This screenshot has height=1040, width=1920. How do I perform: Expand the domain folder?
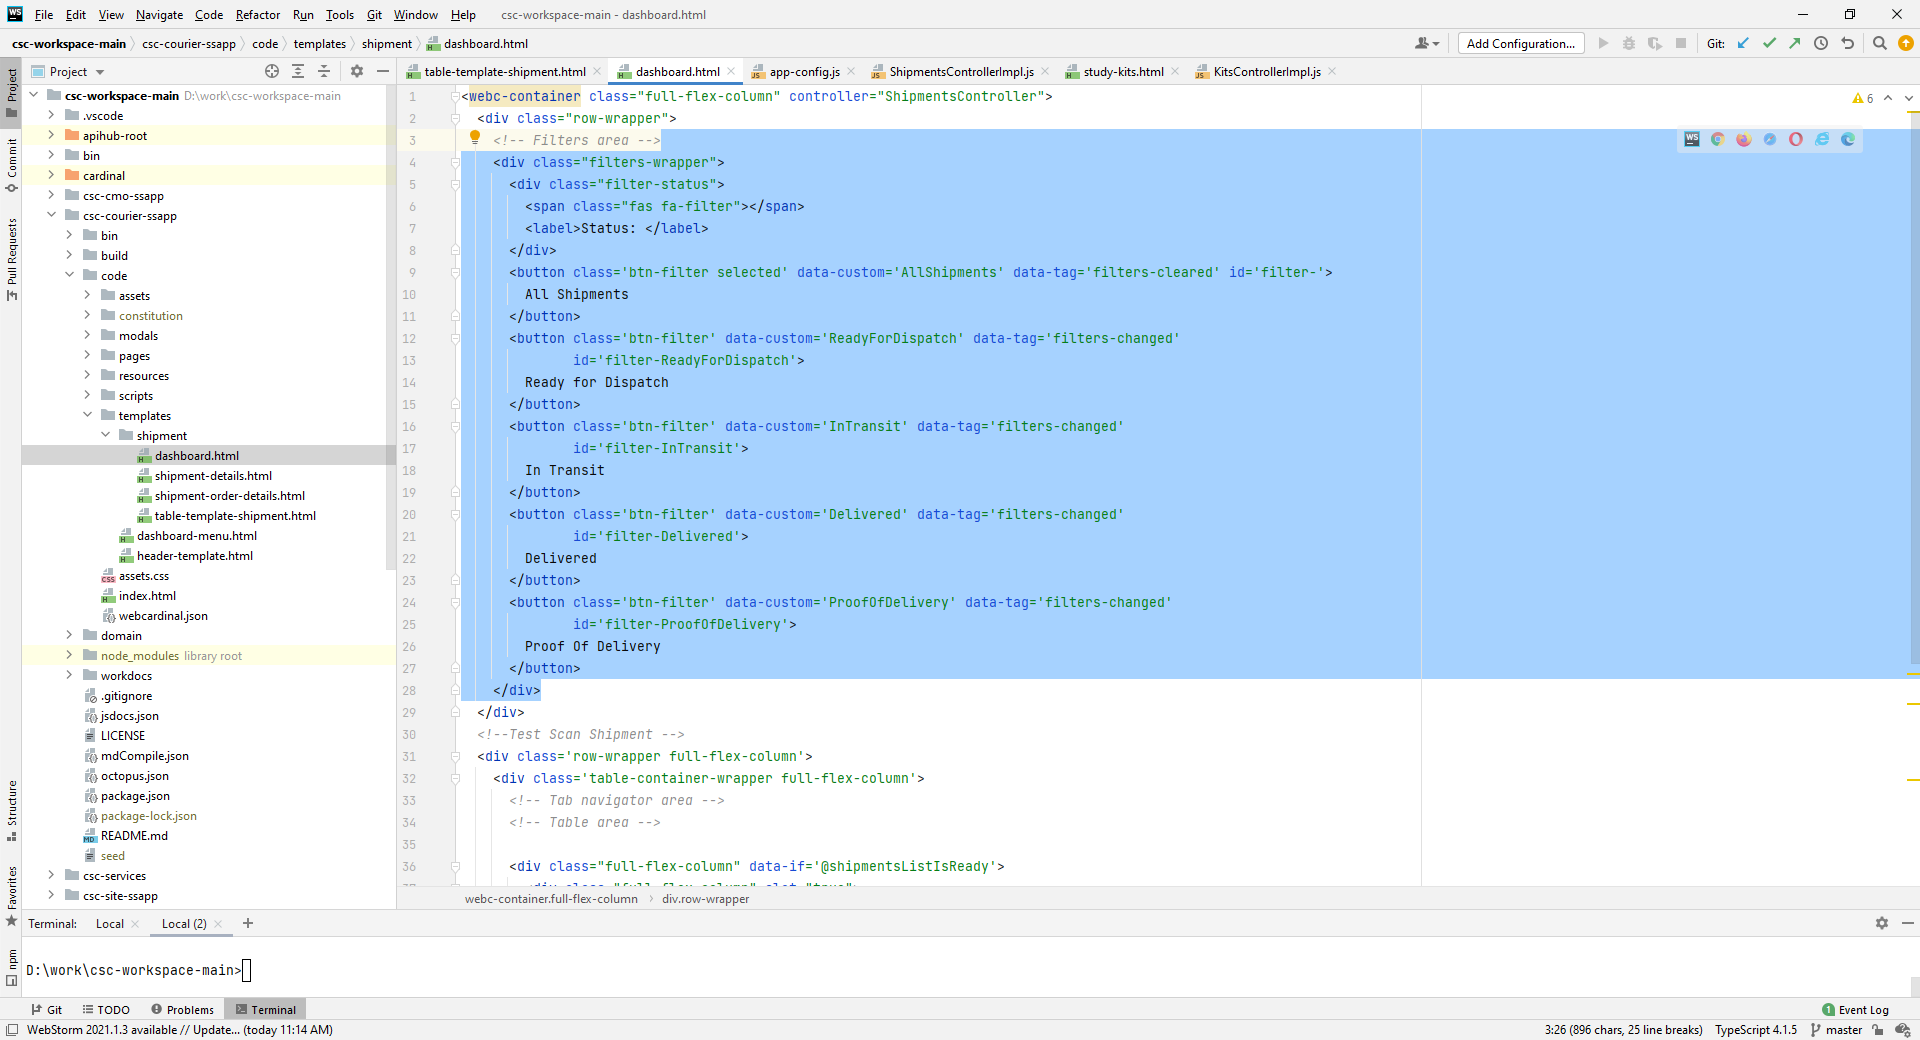coord(68,635)
